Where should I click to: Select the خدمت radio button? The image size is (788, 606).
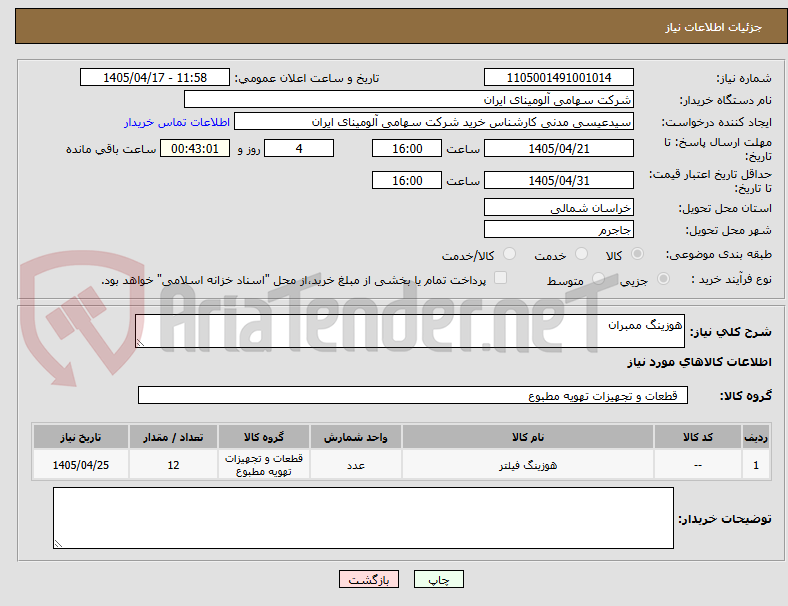click(581, 254)
